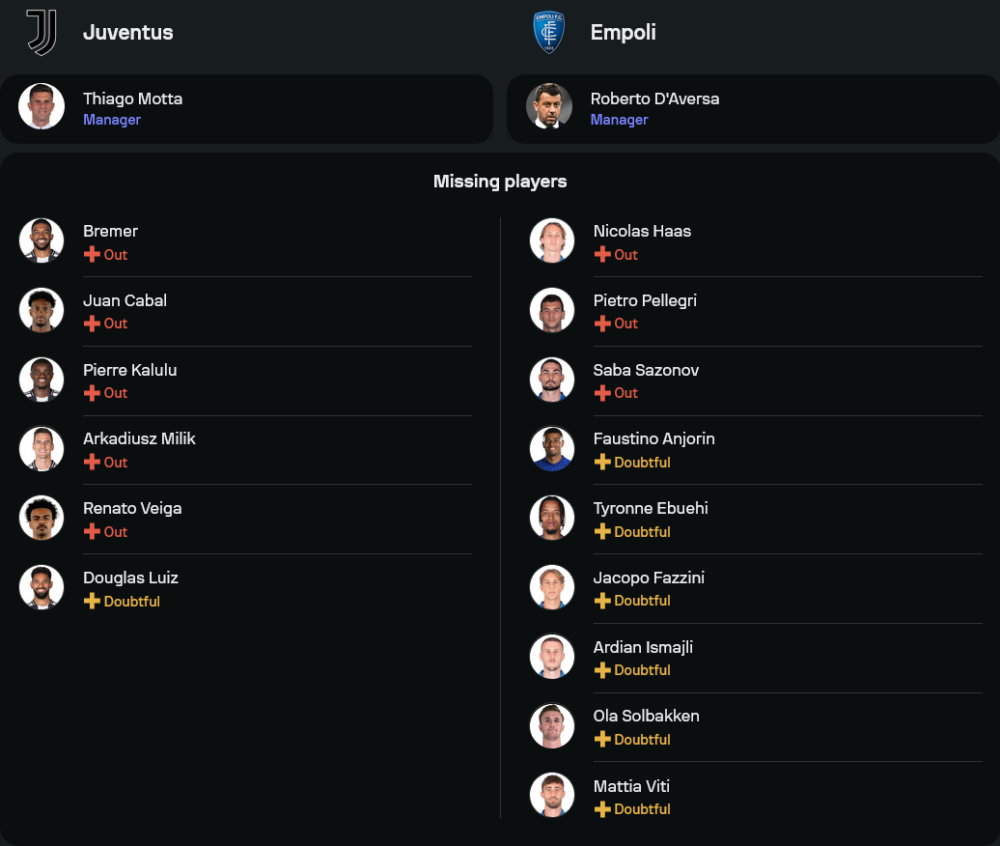Select the Jacopo Fazzini name

coord(649,578)
